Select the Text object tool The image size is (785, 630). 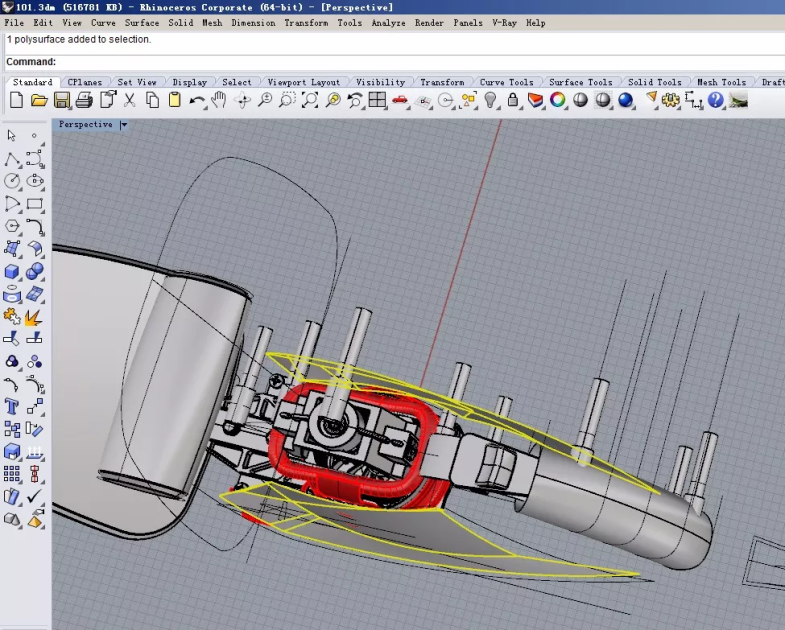[12, 406]
